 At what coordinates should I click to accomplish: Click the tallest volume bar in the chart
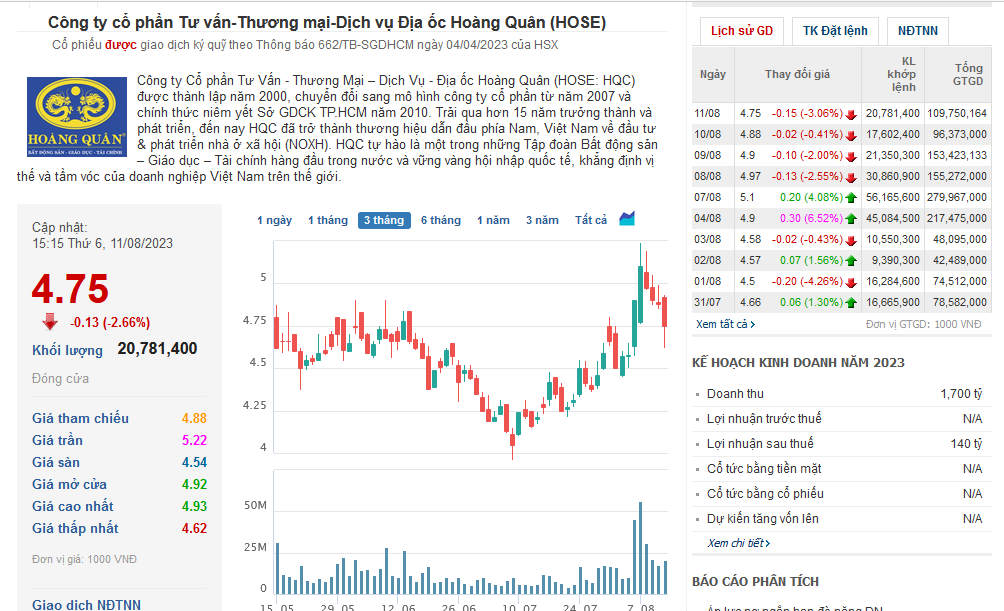640,548
